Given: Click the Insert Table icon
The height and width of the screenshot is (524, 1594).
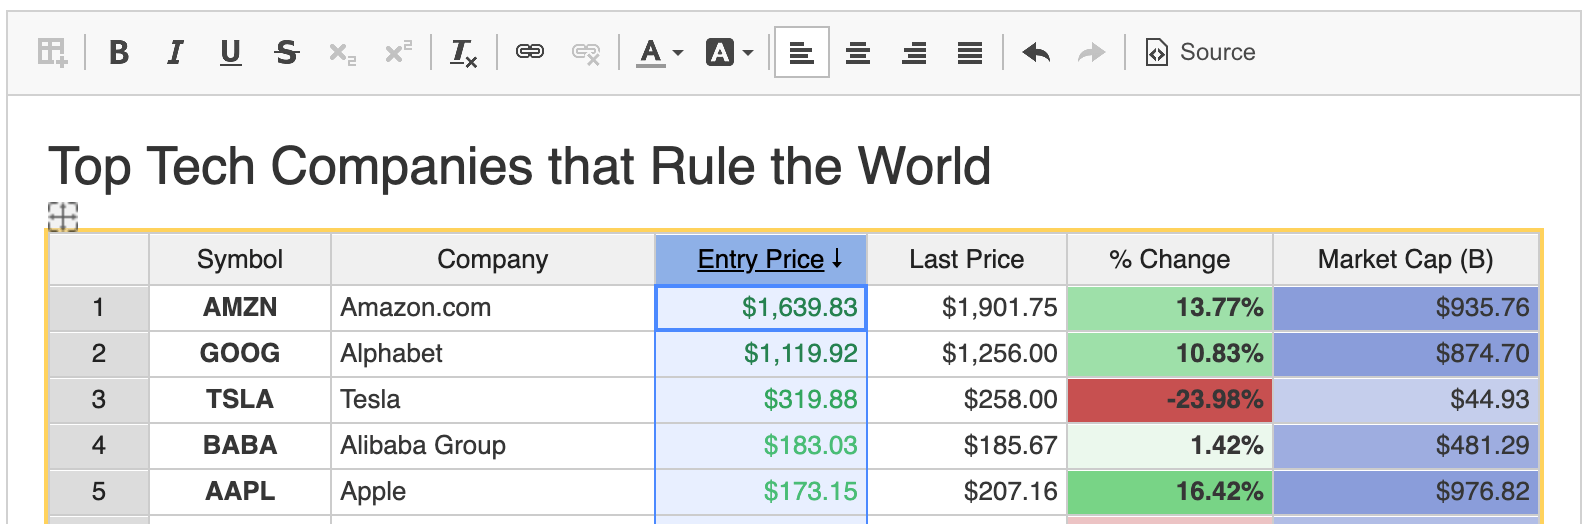Looking at the screenshot, I should tap(52, 52).
